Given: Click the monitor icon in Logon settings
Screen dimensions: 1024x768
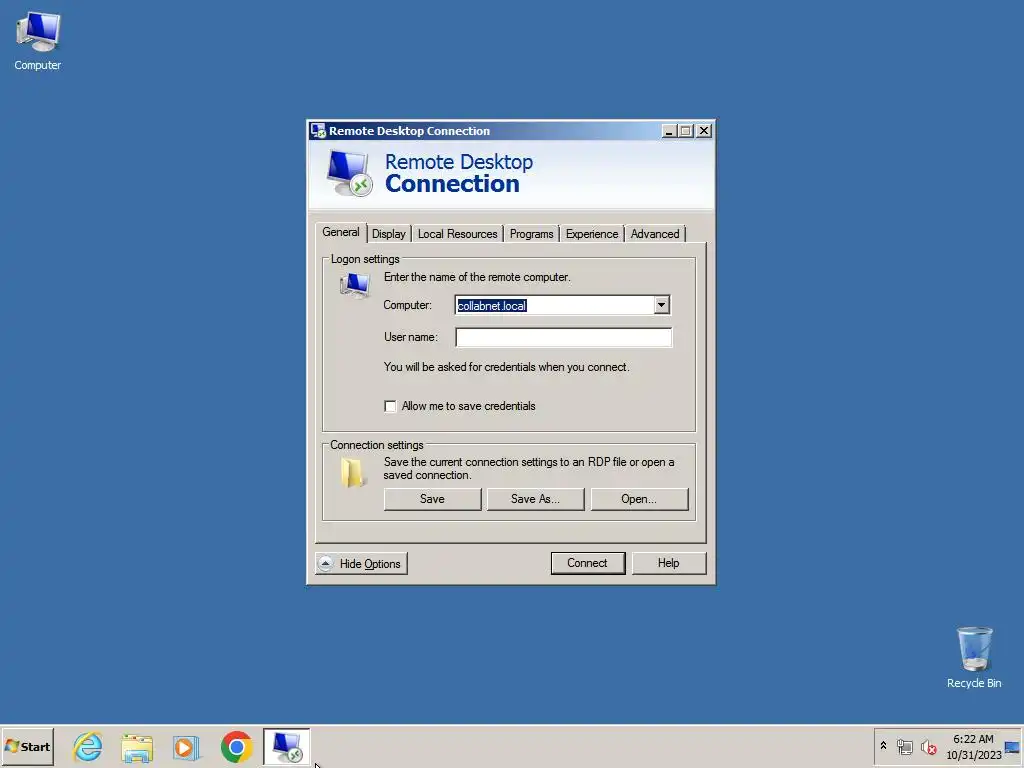Looking at the screenshot, I should 355,285.
